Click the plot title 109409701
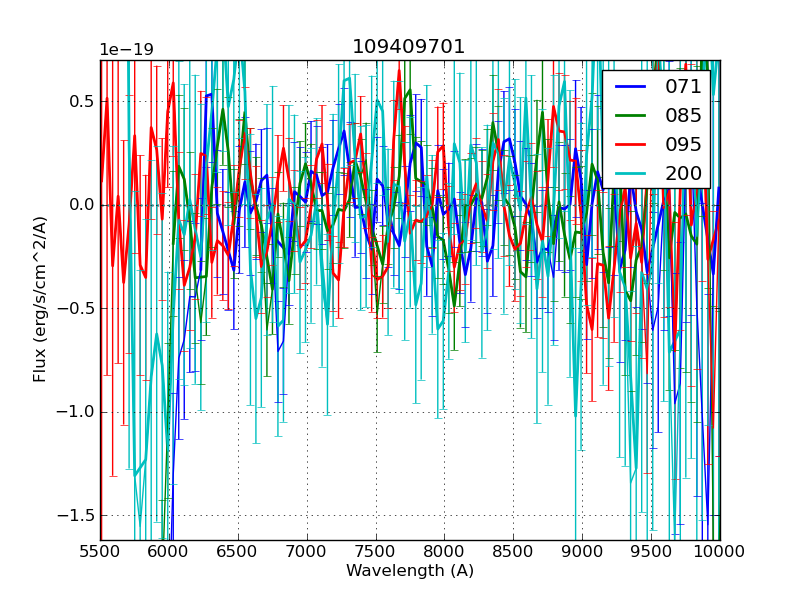The width and height of the screenshot is (800, 600). (x=409, y=47)
